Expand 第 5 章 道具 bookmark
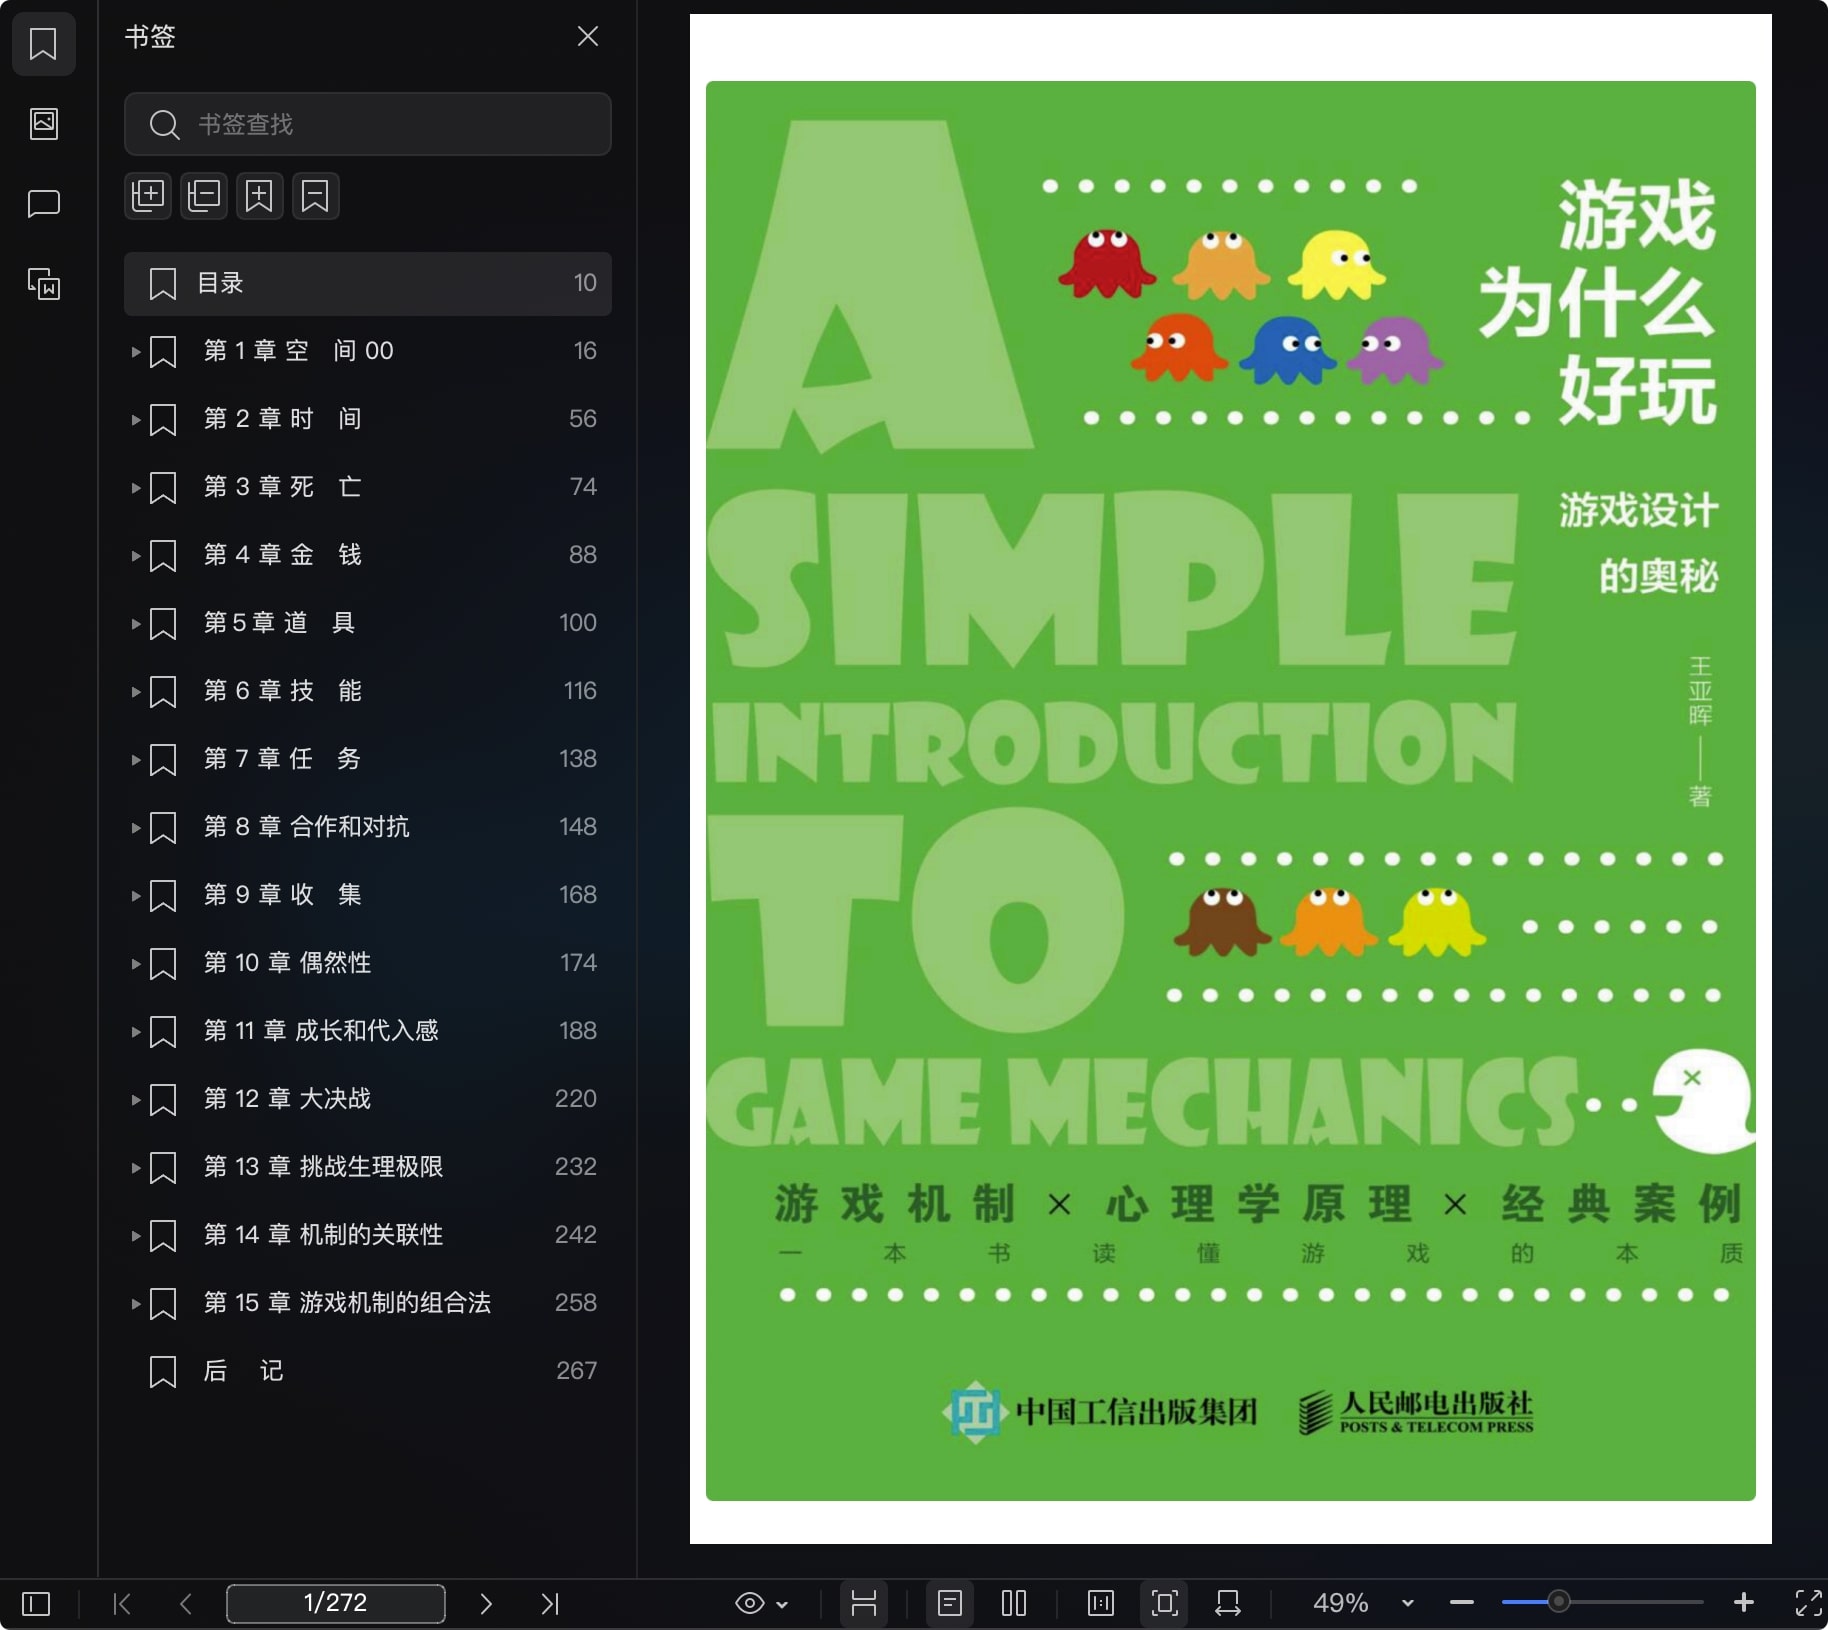The image size is (1828, 1630). click(136, 624)
